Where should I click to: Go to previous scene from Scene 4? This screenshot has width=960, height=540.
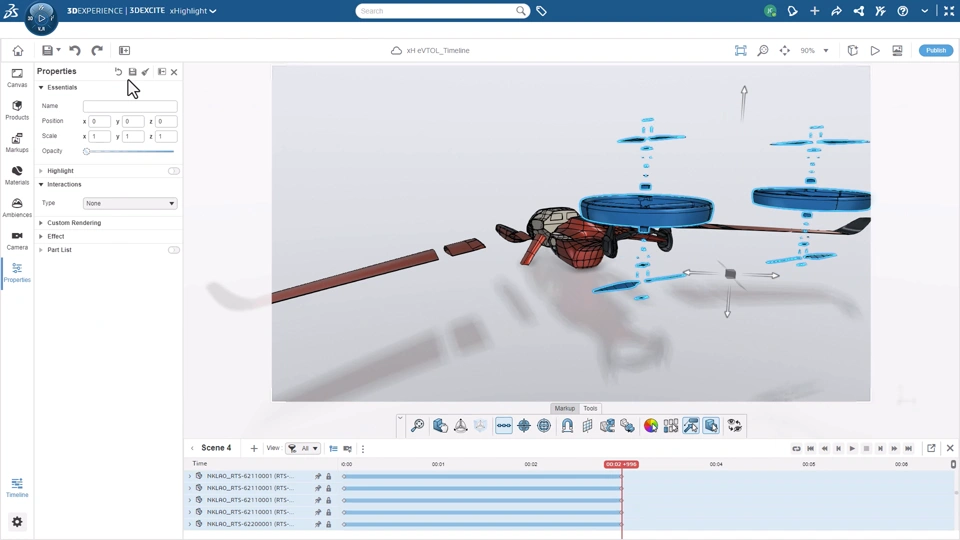pyautogui.click(x=192, y=448)
